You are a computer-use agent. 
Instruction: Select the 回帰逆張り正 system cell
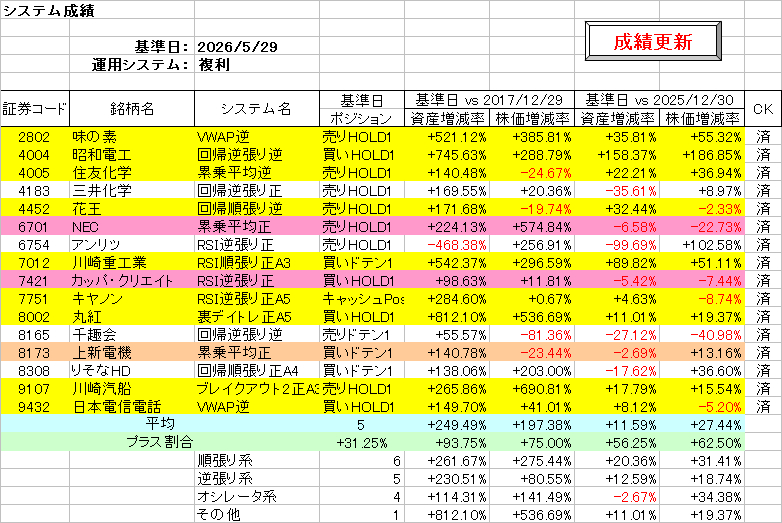257,191
